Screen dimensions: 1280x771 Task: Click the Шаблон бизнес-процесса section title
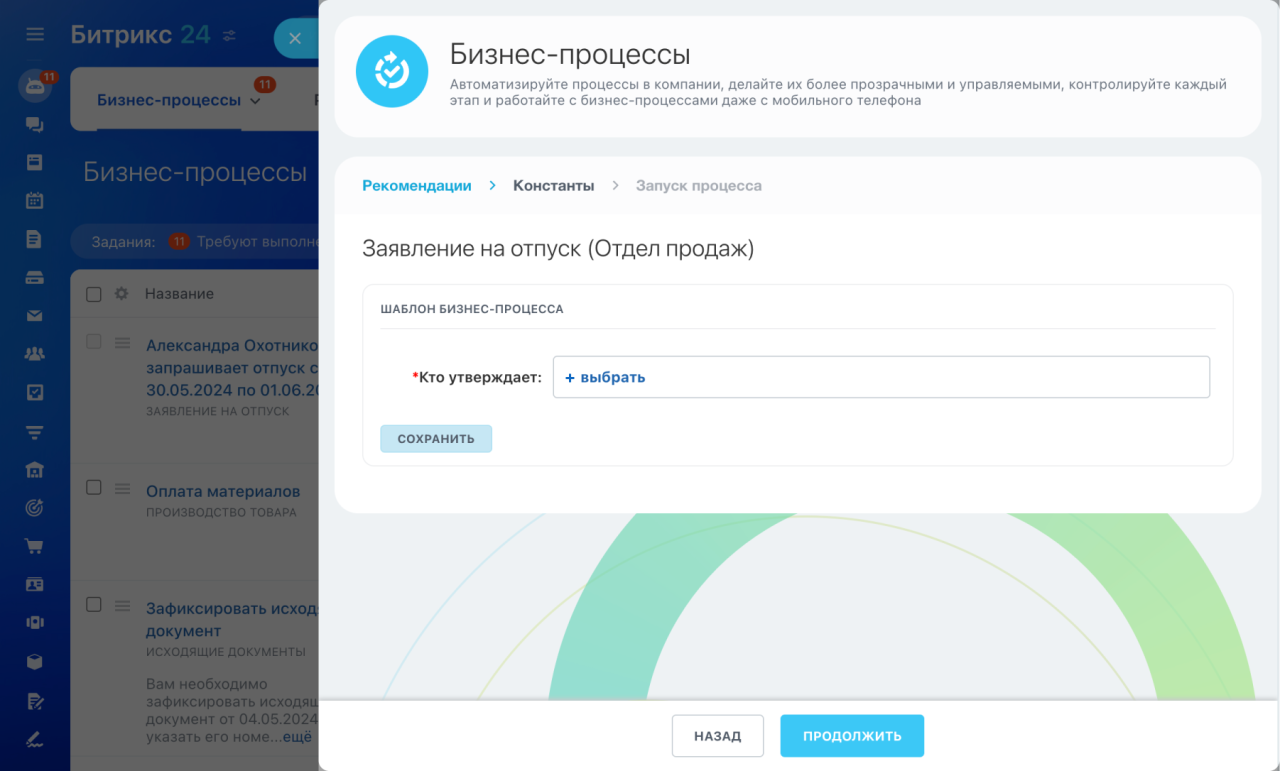pos(472,309)
